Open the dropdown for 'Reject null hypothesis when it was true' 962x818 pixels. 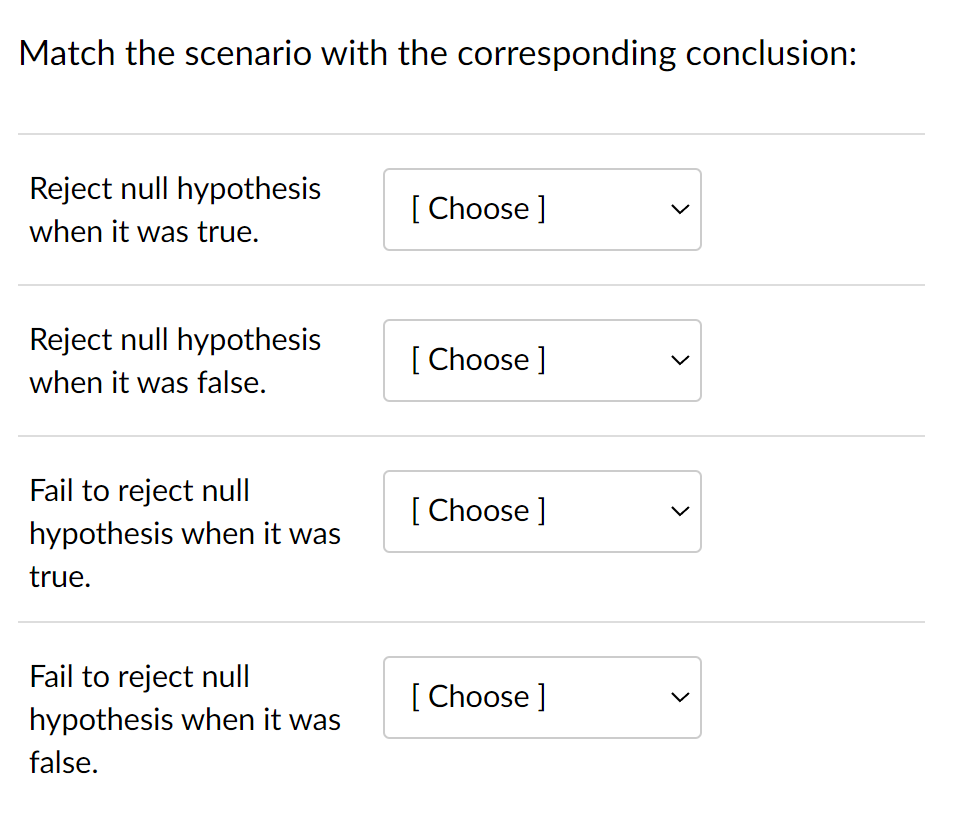pos(542,210)
